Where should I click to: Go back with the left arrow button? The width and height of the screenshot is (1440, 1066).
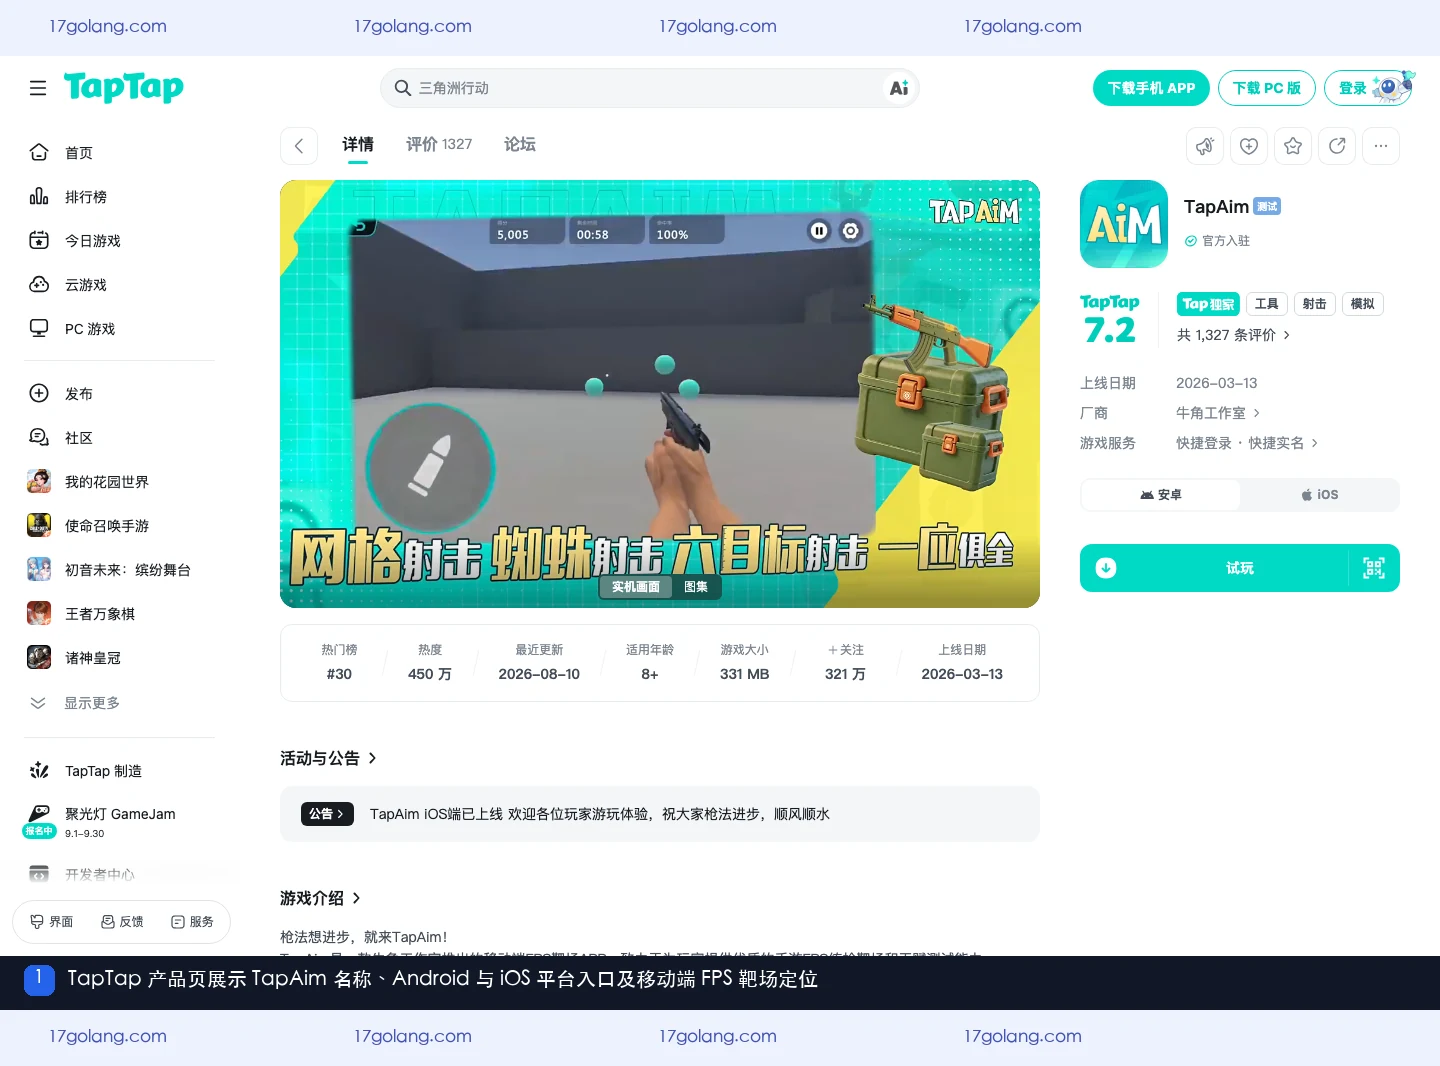coord(299,146)
